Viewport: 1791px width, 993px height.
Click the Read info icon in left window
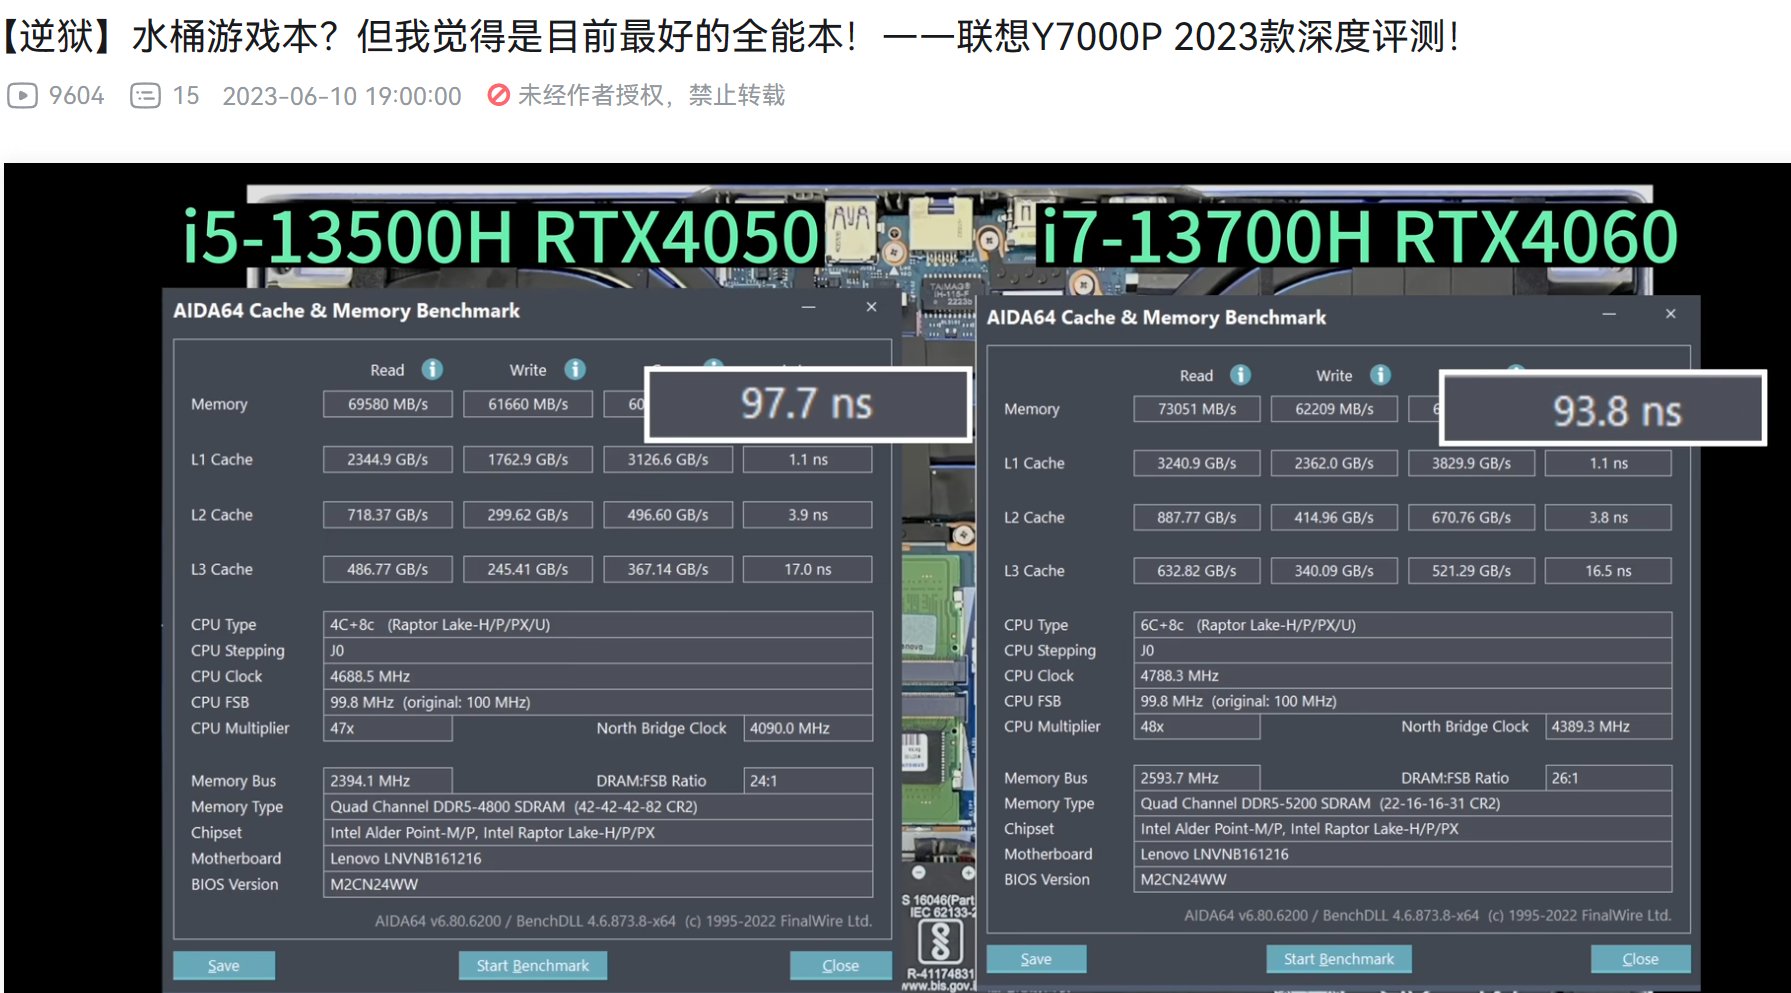(432, 369)
